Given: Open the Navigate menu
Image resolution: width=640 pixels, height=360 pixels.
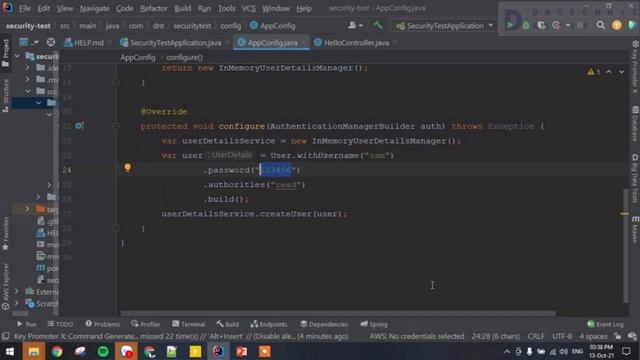Looking at the screenshot, I should pyautogui.click(x=94, y=8).
